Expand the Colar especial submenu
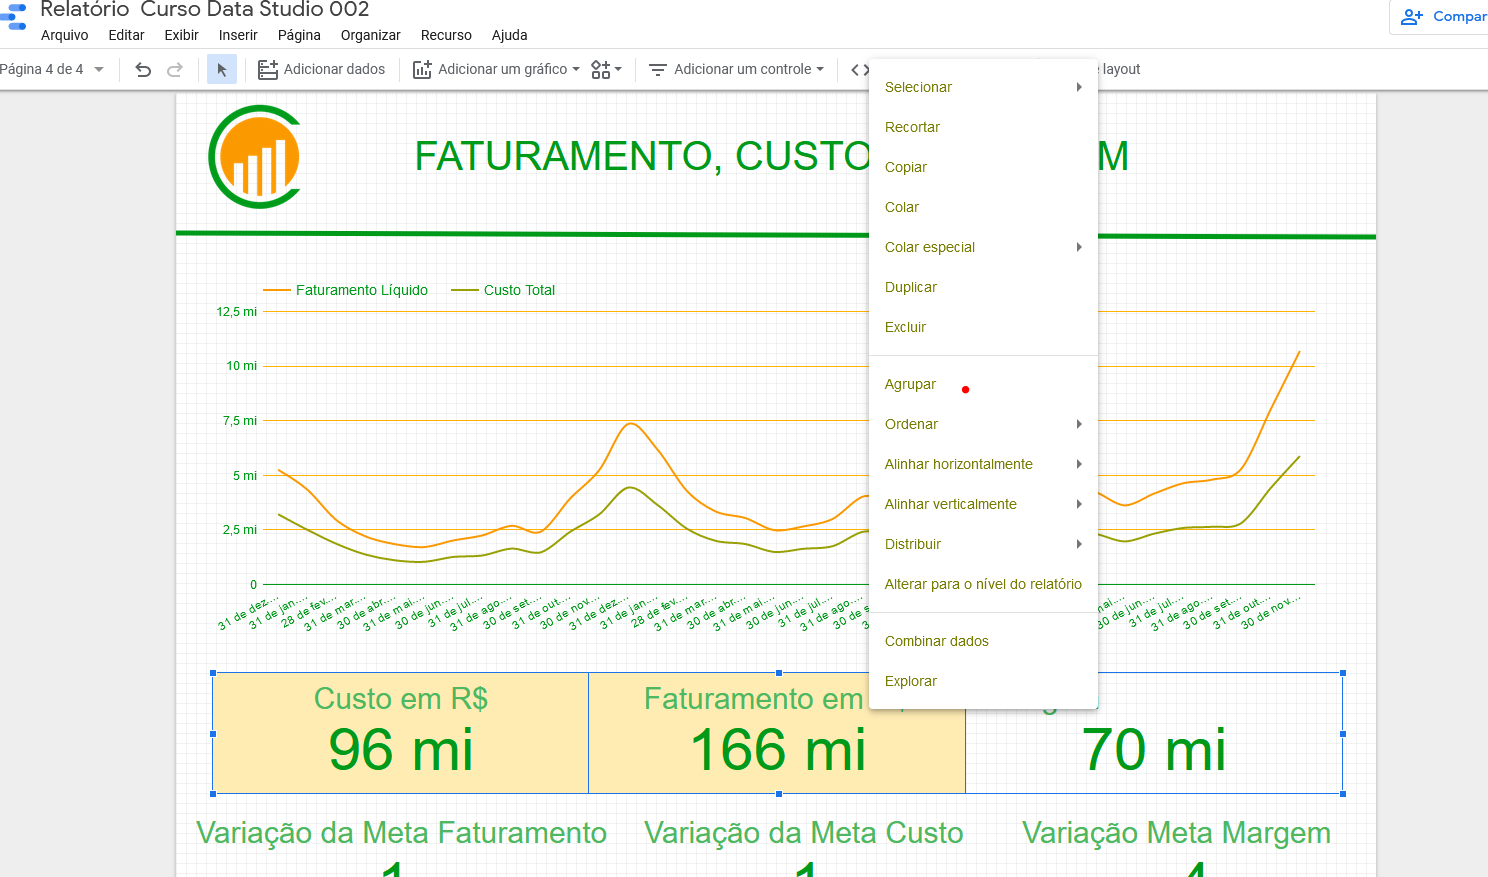The width and height of the screenshot is (1488, 877). [x=983, y=247]
